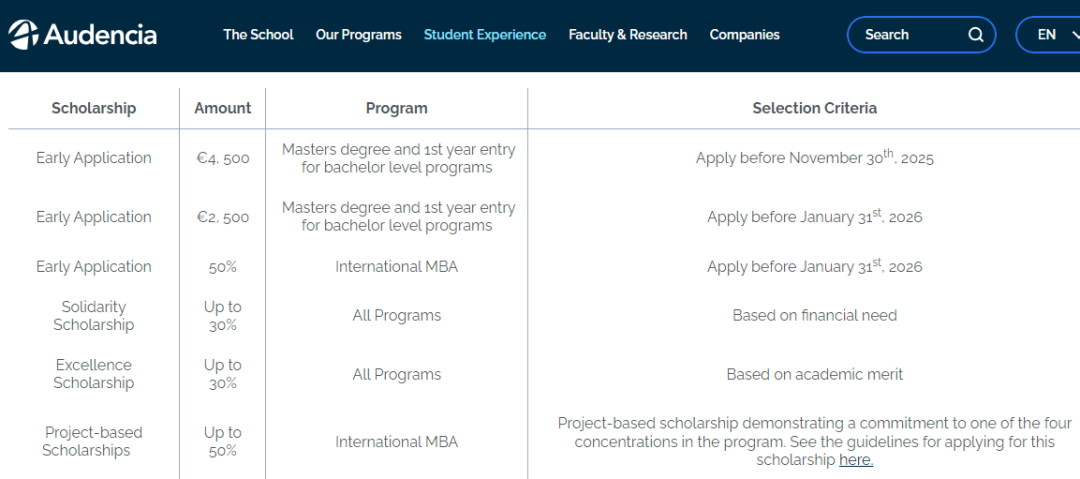The height and width of the screenshot is (479, 1080).
Task: Click the search magnifier icon
Action: coord(976,35)
